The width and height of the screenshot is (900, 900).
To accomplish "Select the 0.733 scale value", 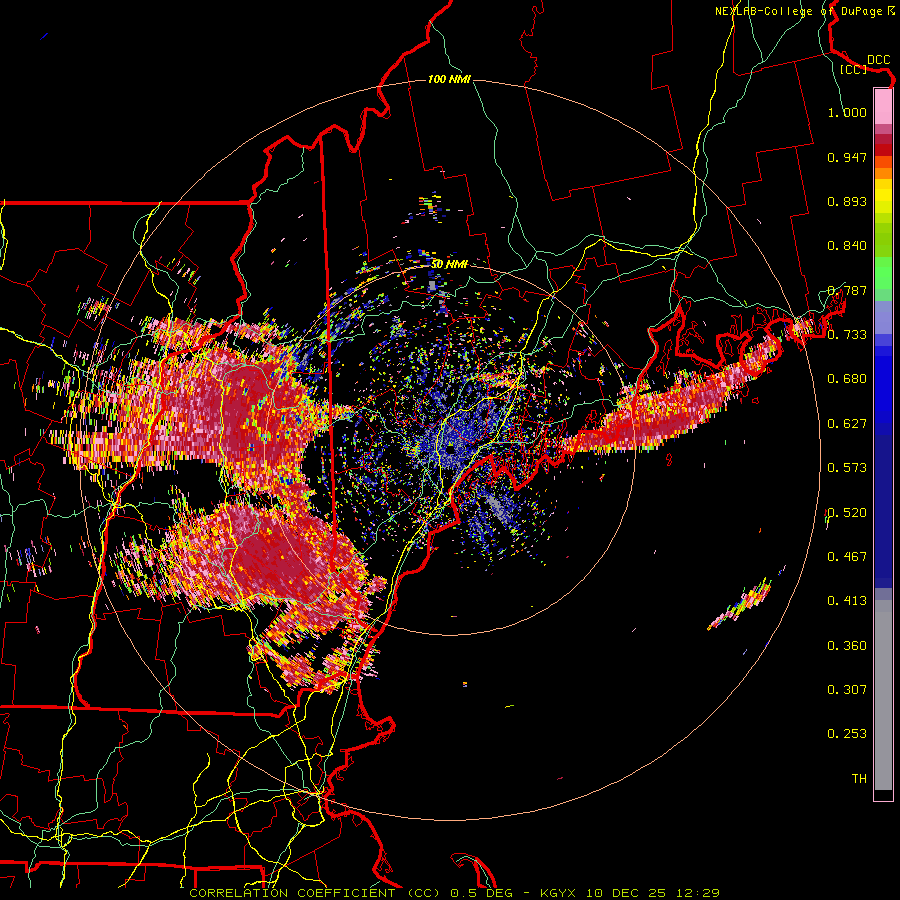I will coord(847,335).
